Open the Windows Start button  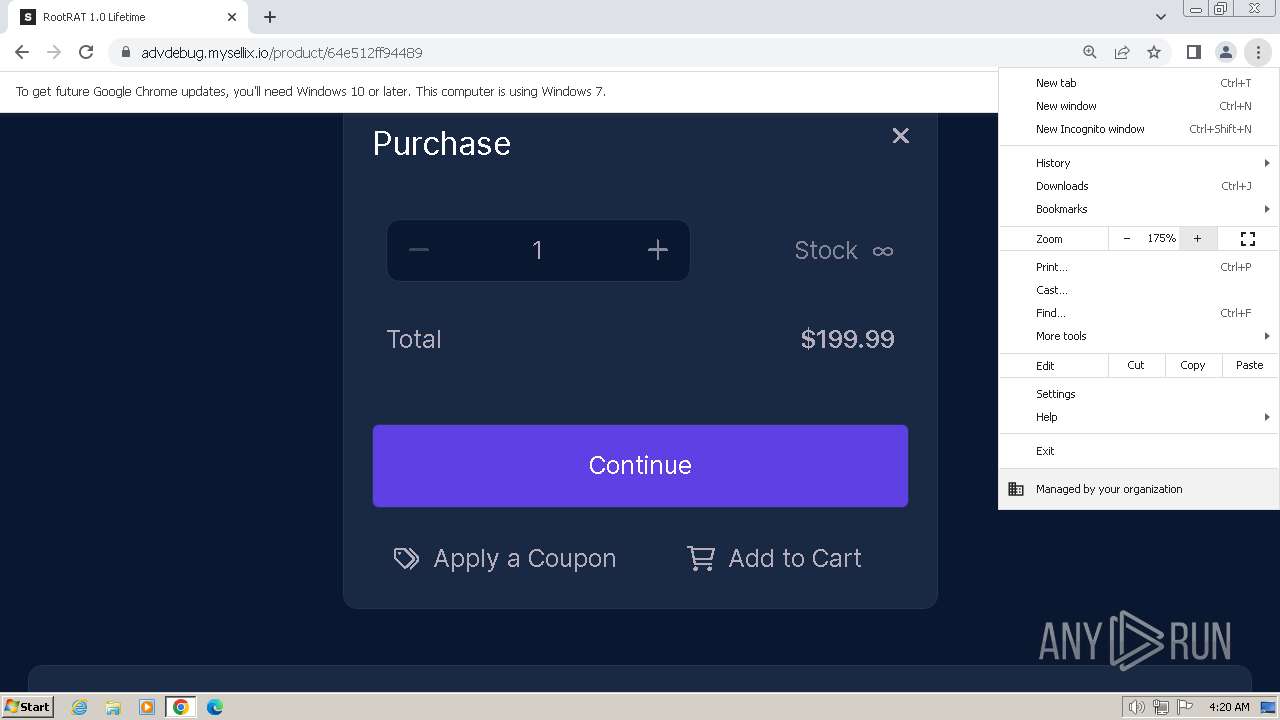pyautogui.click(x=27, y=706)
